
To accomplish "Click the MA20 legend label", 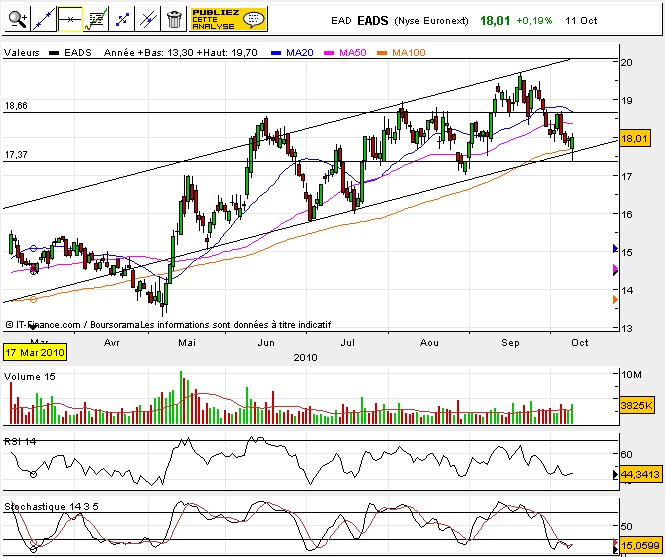I will pyautogui.click(x=300, y=53).
